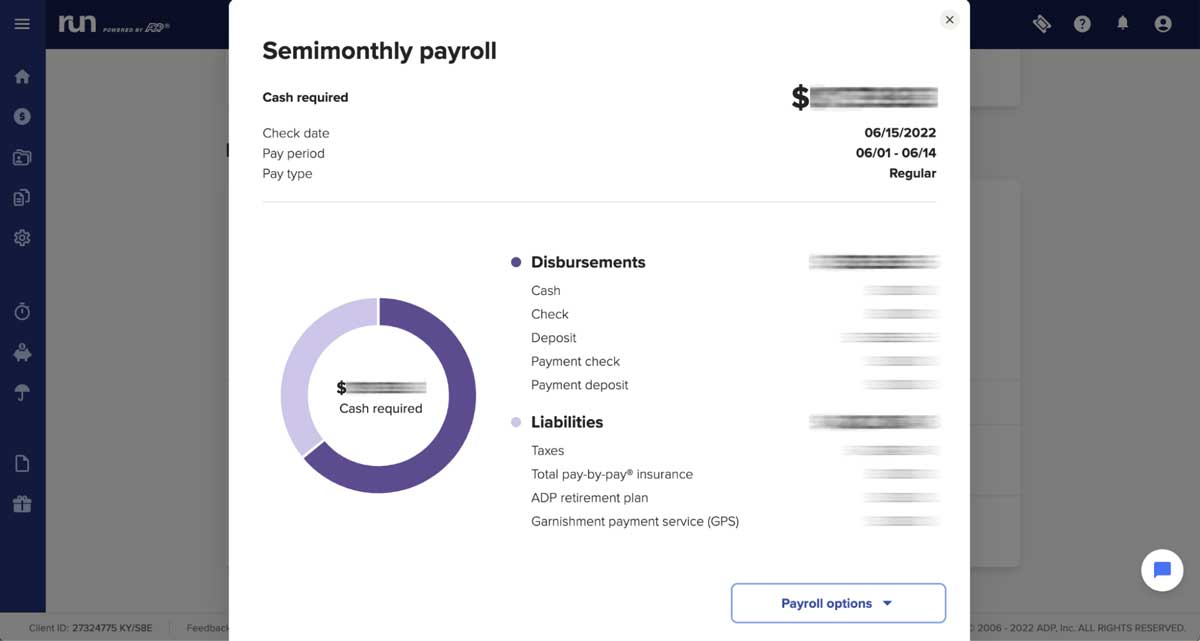Click the piggy bank retirement icon
Screen dimensions: 1200x641
point(22,352)
